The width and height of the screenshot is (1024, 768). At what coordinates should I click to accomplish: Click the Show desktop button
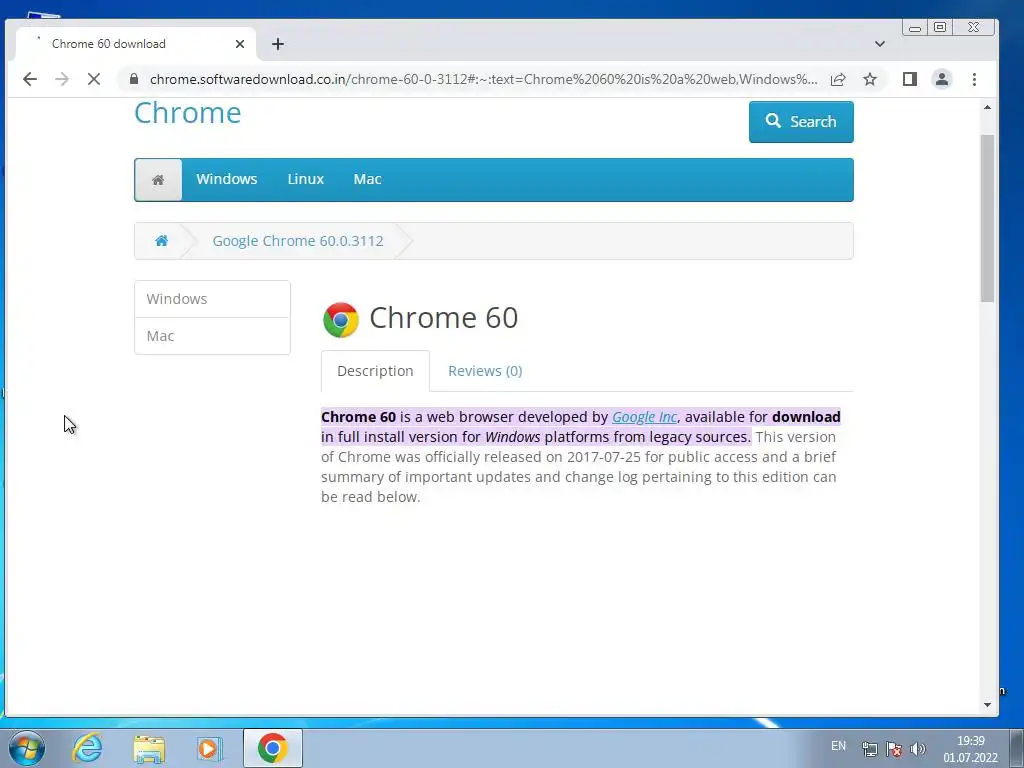(1016, 748)
